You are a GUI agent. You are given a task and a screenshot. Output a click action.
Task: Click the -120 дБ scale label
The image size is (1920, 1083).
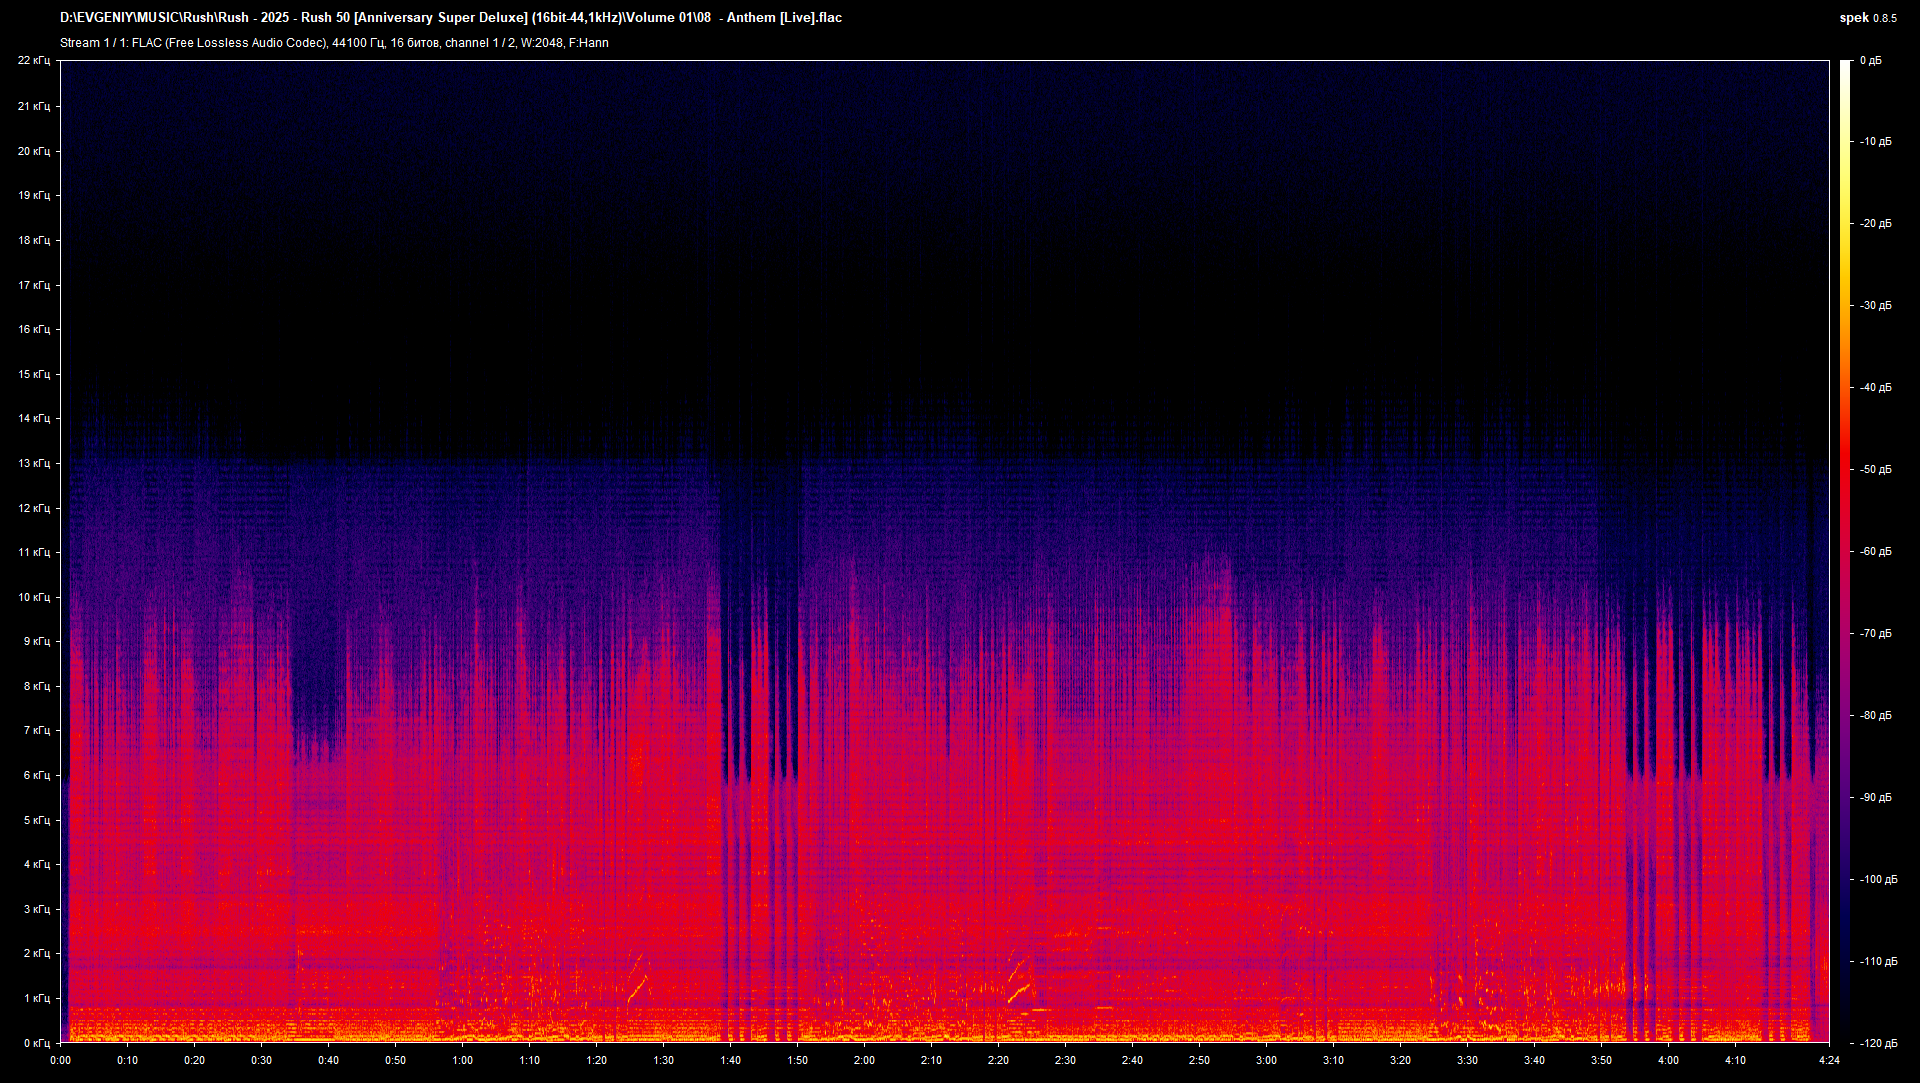(x=1878, y=1043)
